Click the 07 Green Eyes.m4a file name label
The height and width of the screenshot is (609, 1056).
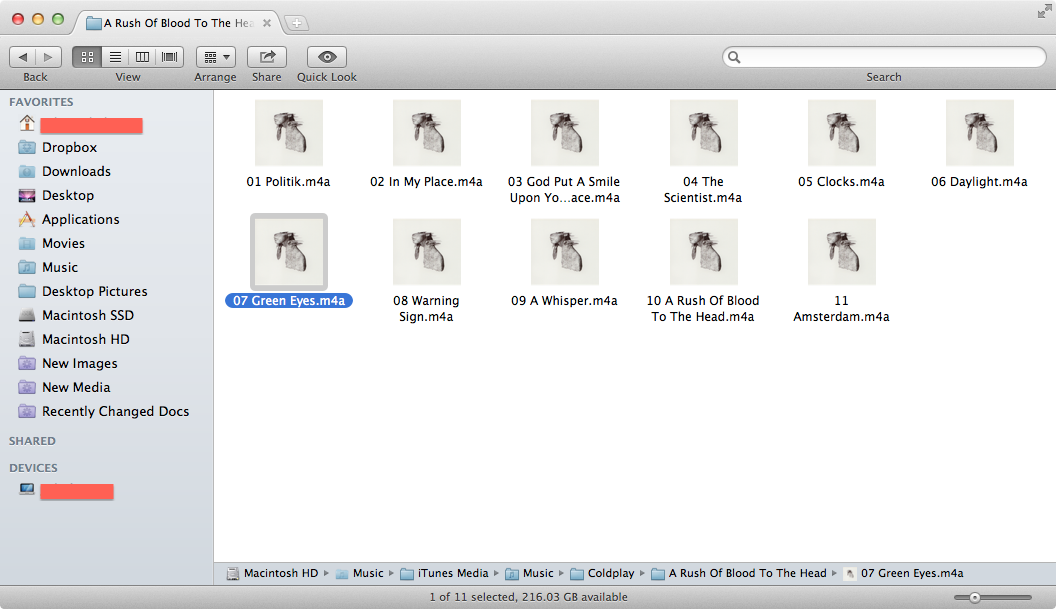pyautogui.click(x=289, y=300)
